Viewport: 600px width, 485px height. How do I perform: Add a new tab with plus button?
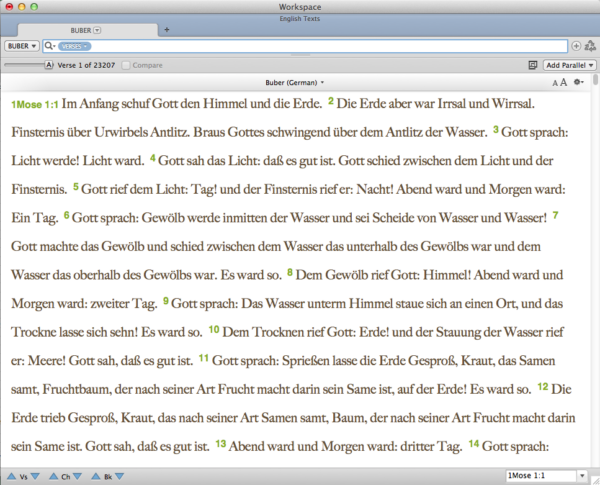pos(166,29)
